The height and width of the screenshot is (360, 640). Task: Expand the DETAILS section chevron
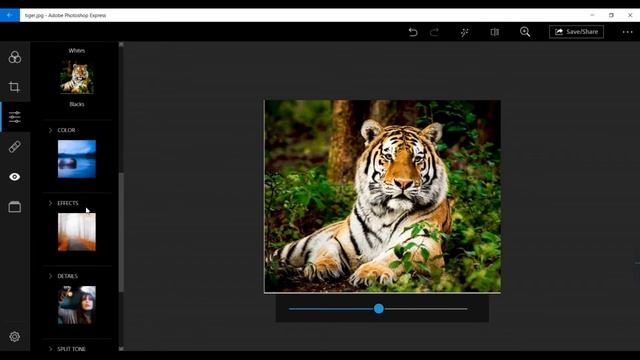[x=50, y=276]
